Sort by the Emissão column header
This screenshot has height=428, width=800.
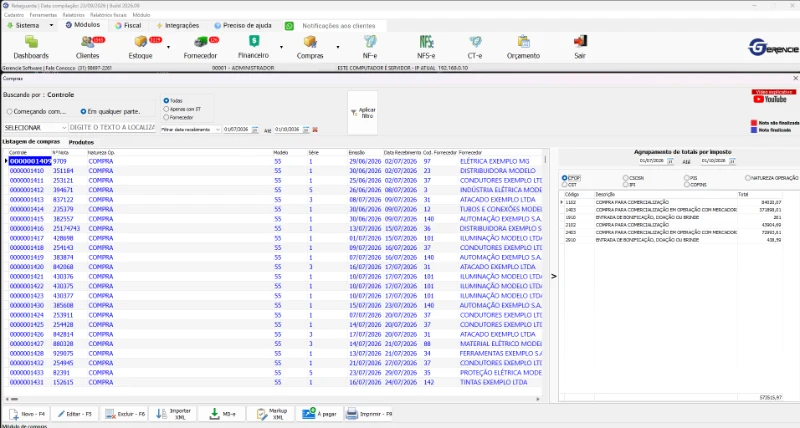(x=357, y=153)
